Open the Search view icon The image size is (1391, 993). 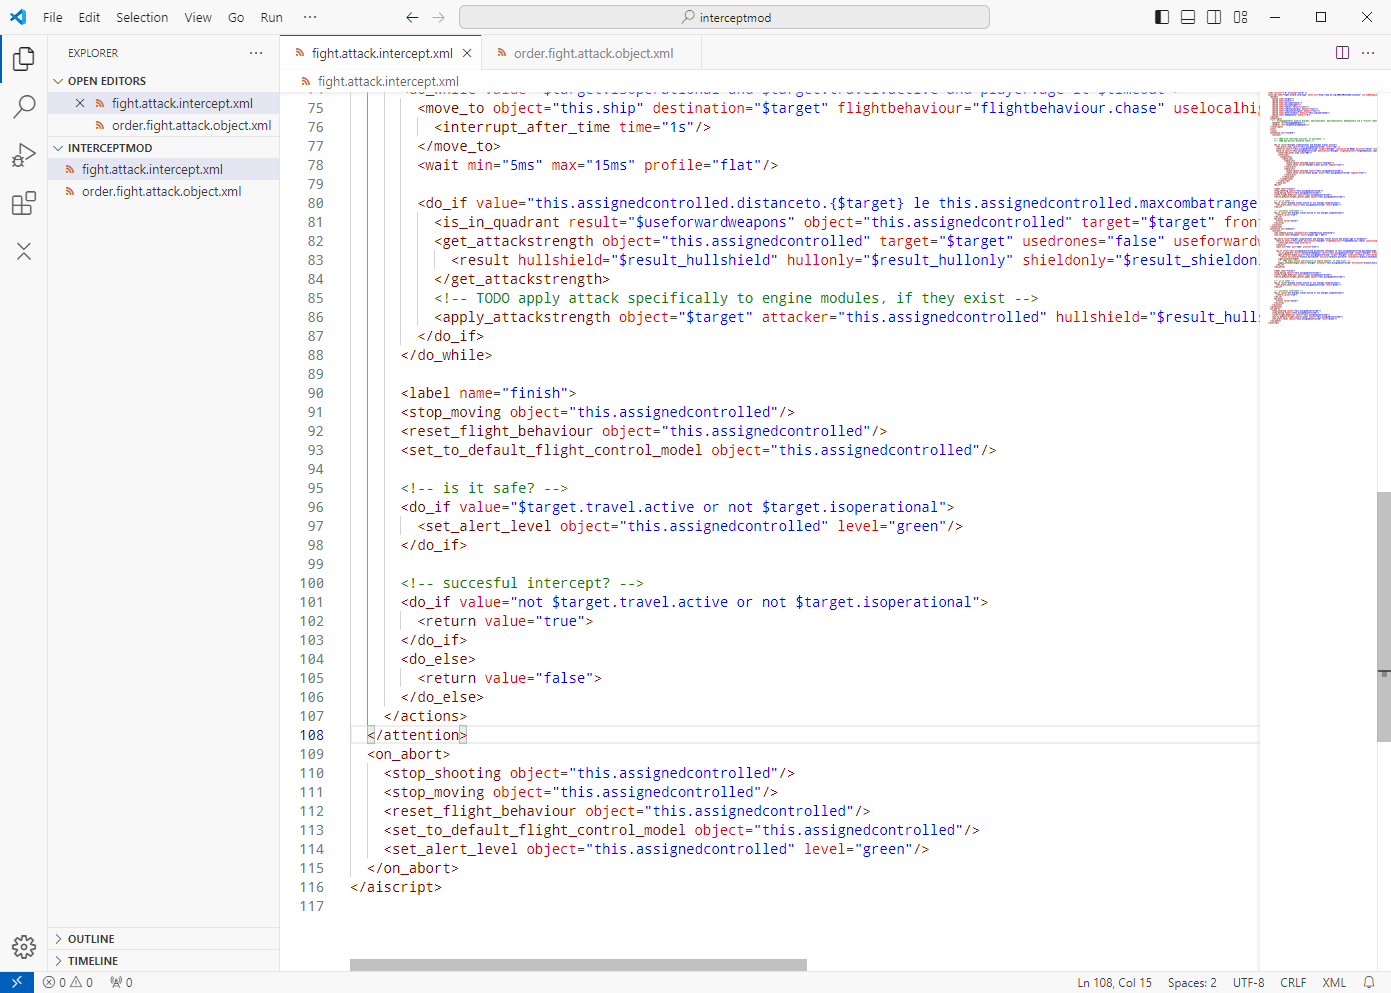(24, 107)
